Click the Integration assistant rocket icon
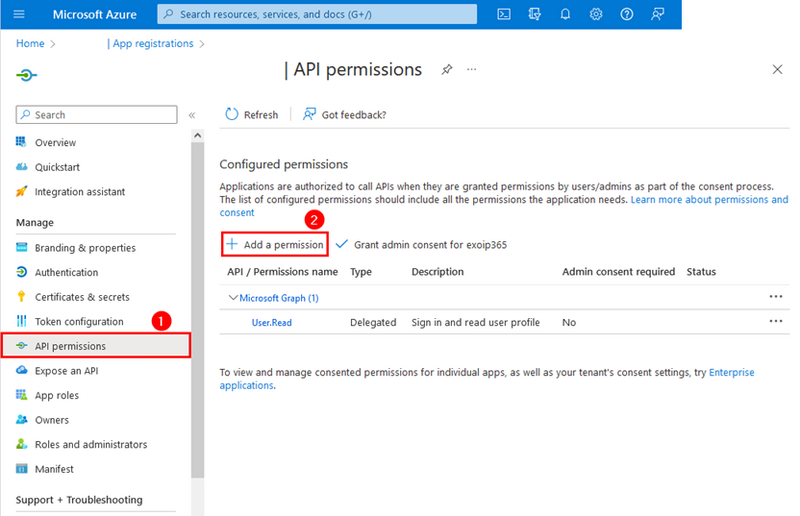The width and height of the screenshot is (800, 516). [21, 191]
